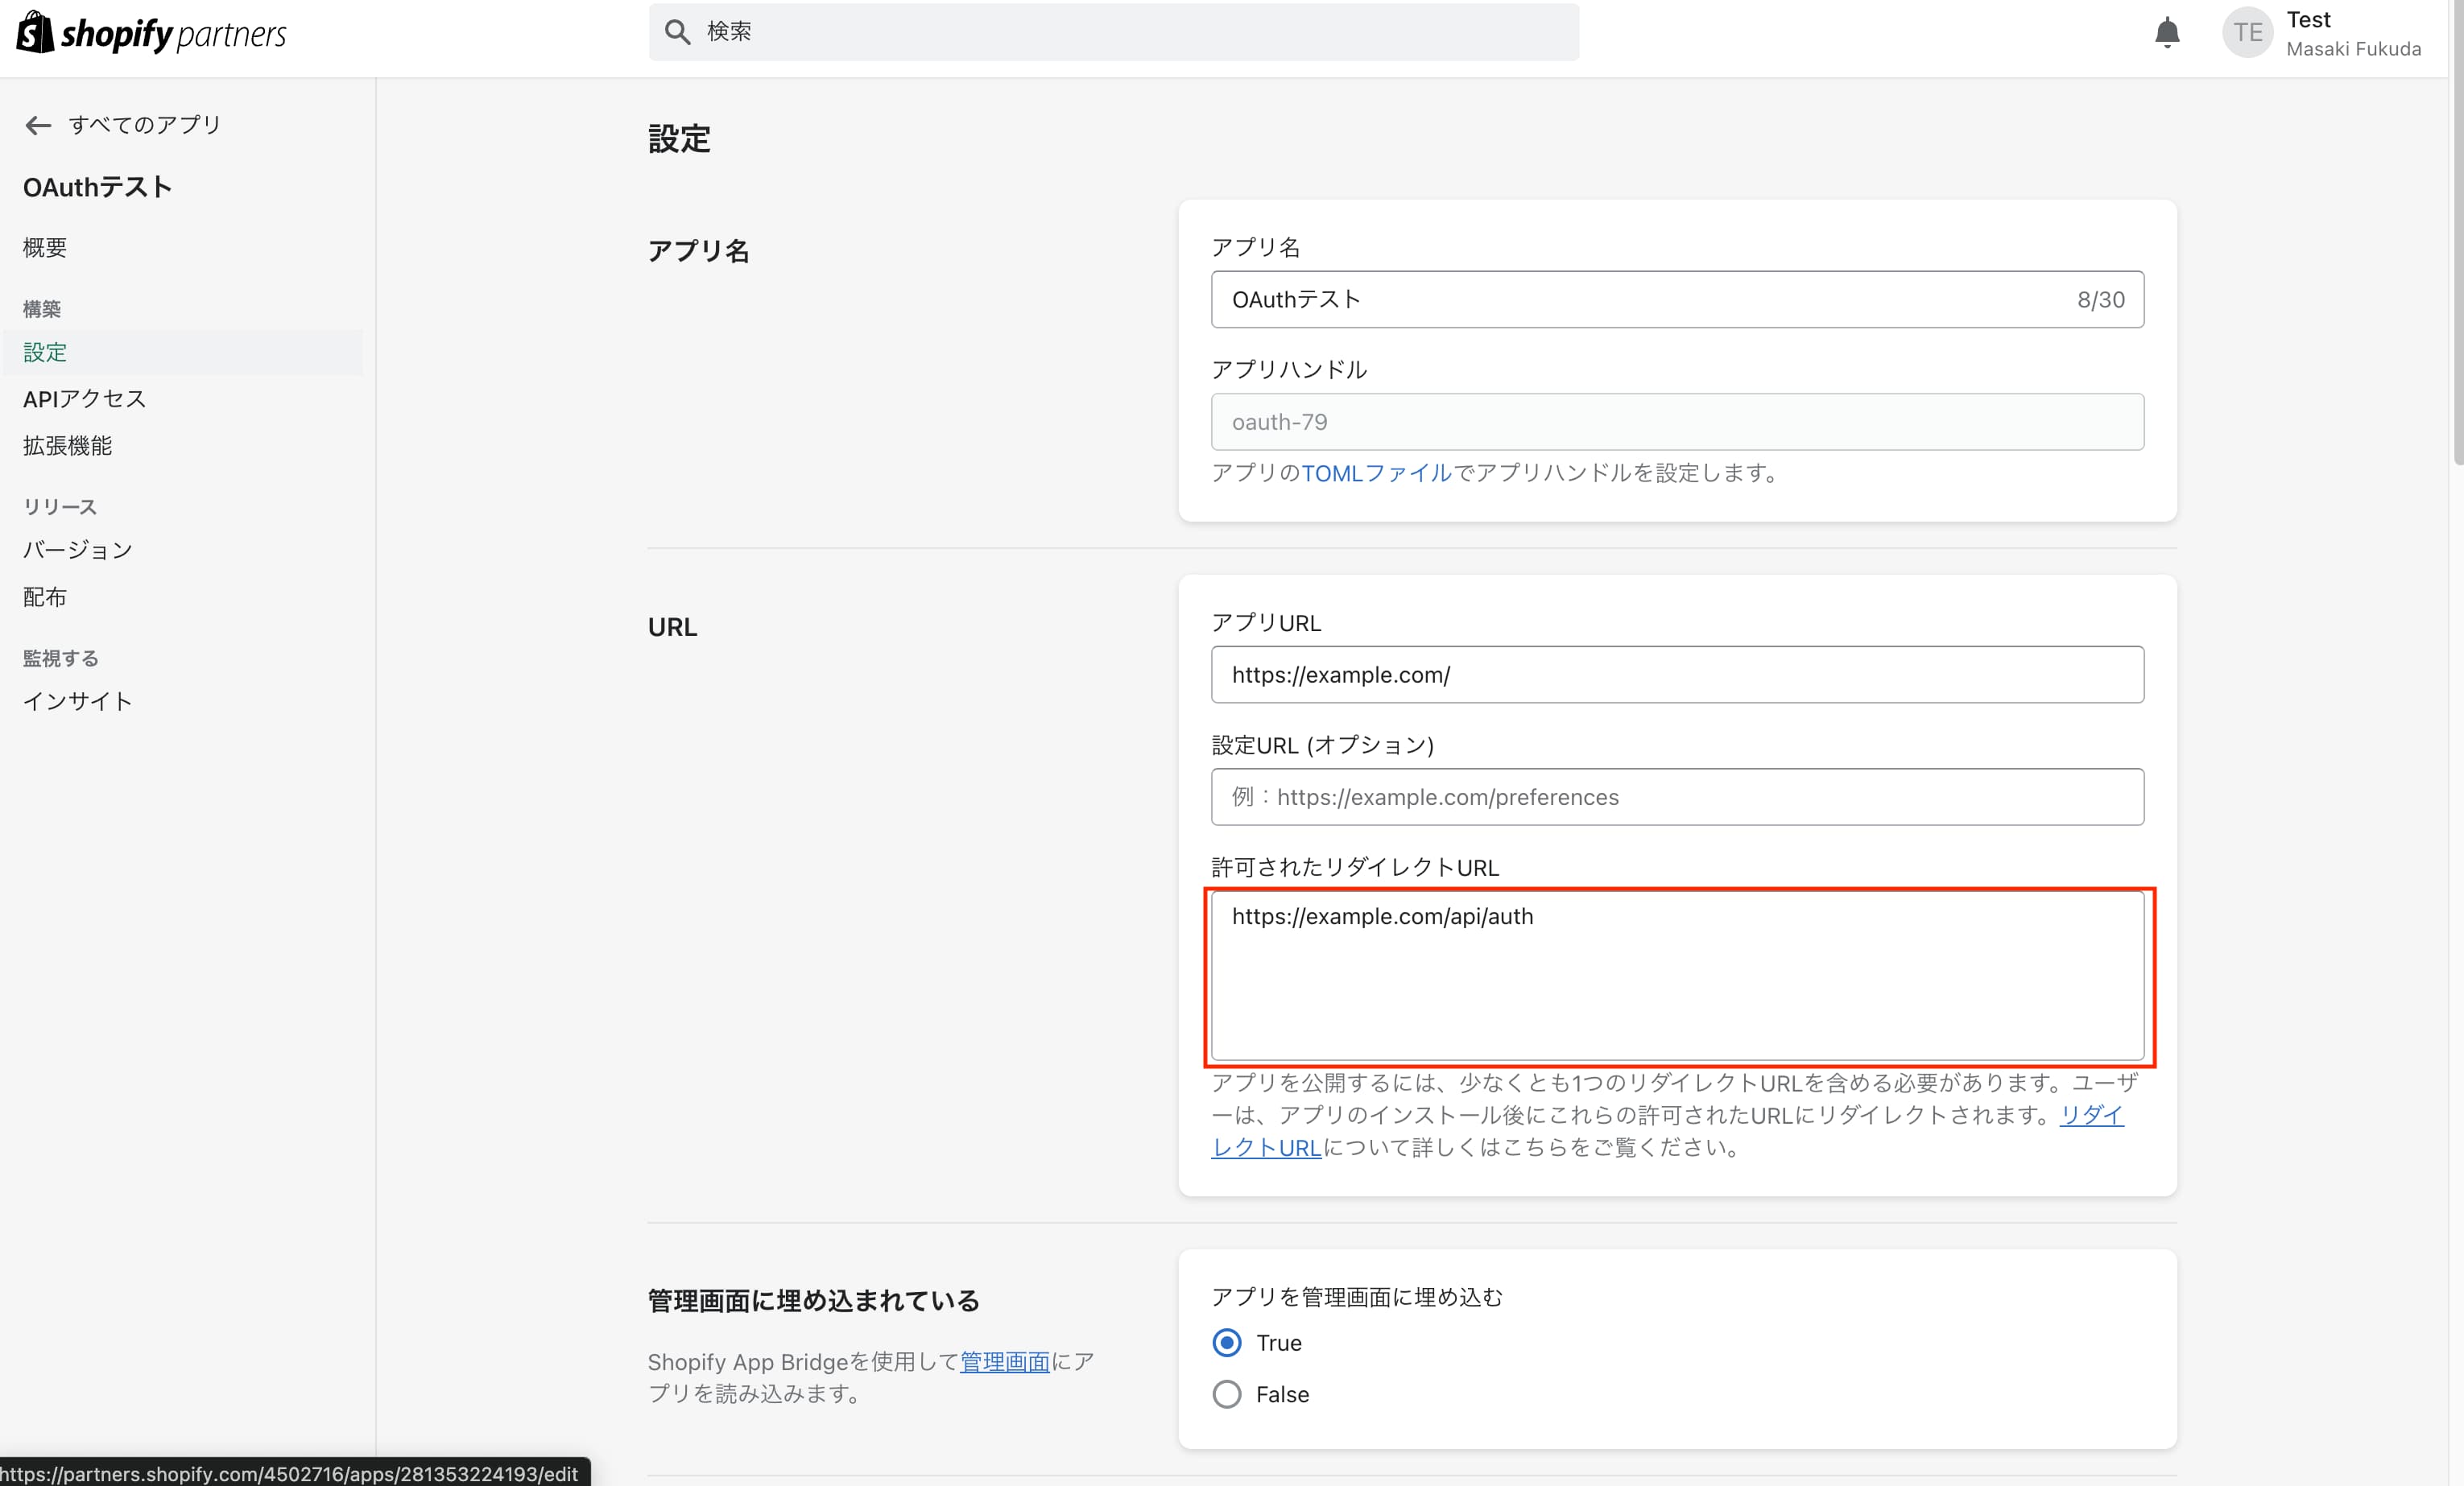Image resolution: width=2464 pixels, height=1486 pixels.
Task: Open the notifications bell
Action: [x=2167, y=33]
